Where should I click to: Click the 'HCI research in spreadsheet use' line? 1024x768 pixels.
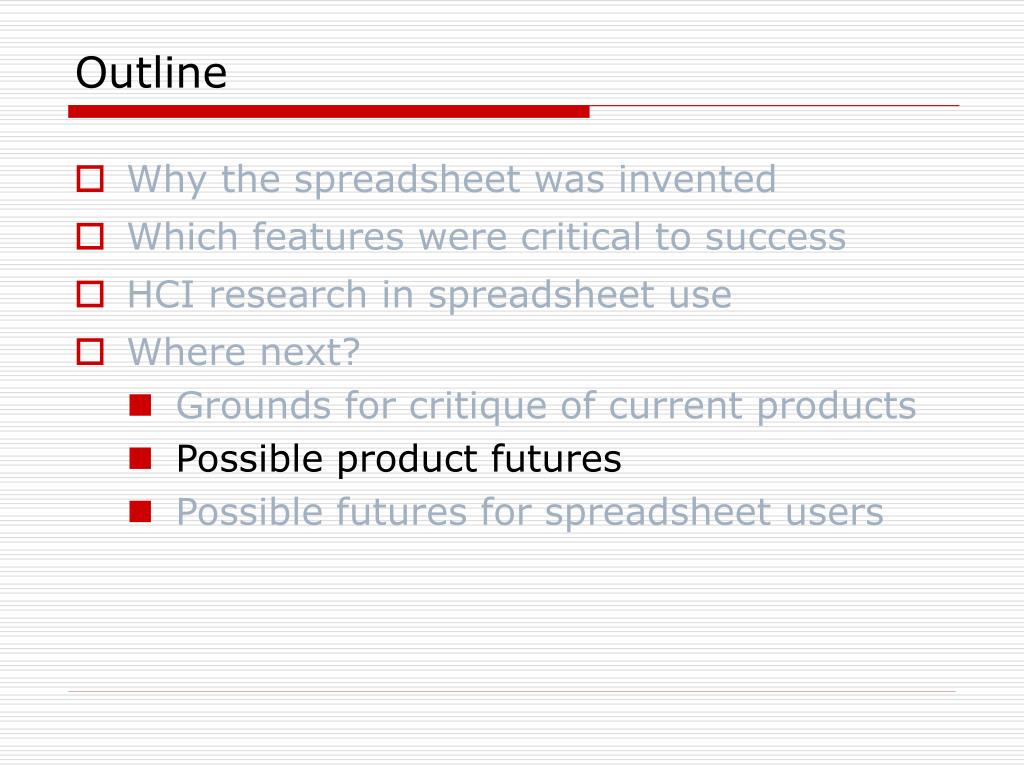430,295
